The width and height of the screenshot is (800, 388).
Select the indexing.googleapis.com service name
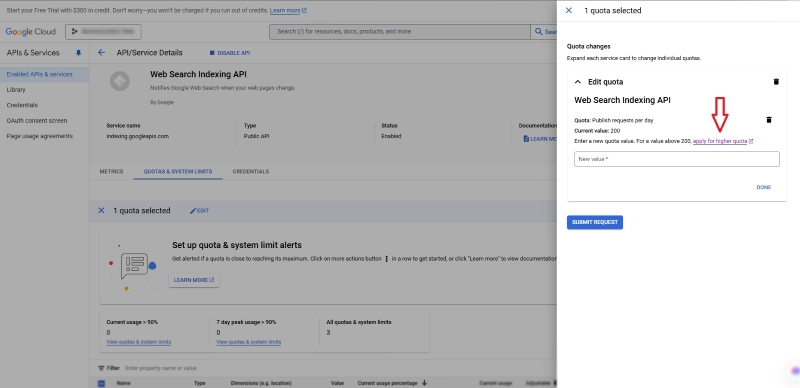coord(137,136)
